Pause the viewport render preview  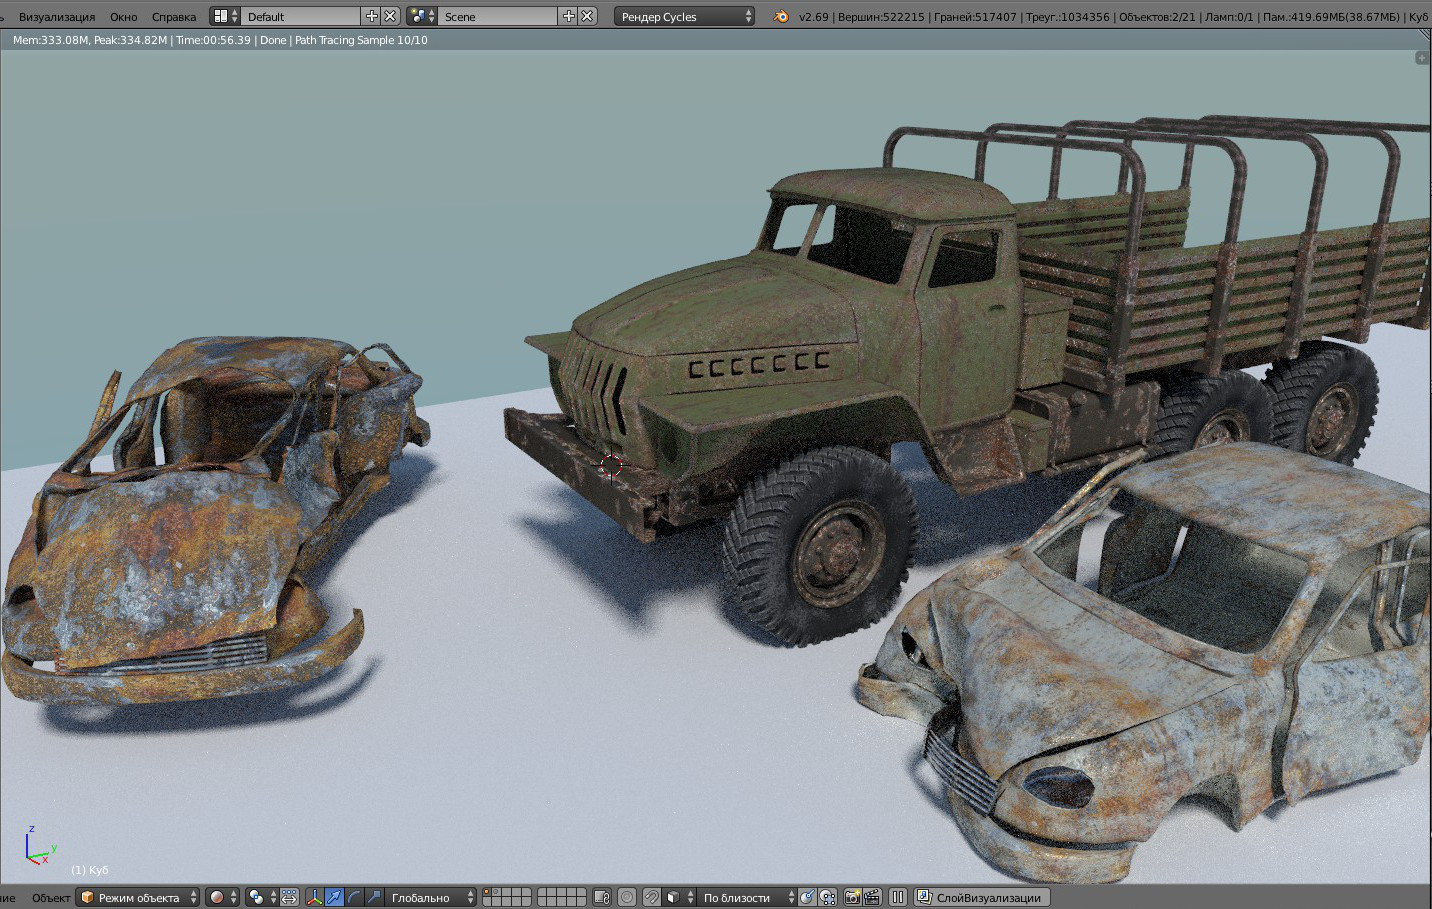(x=898, y=898)
